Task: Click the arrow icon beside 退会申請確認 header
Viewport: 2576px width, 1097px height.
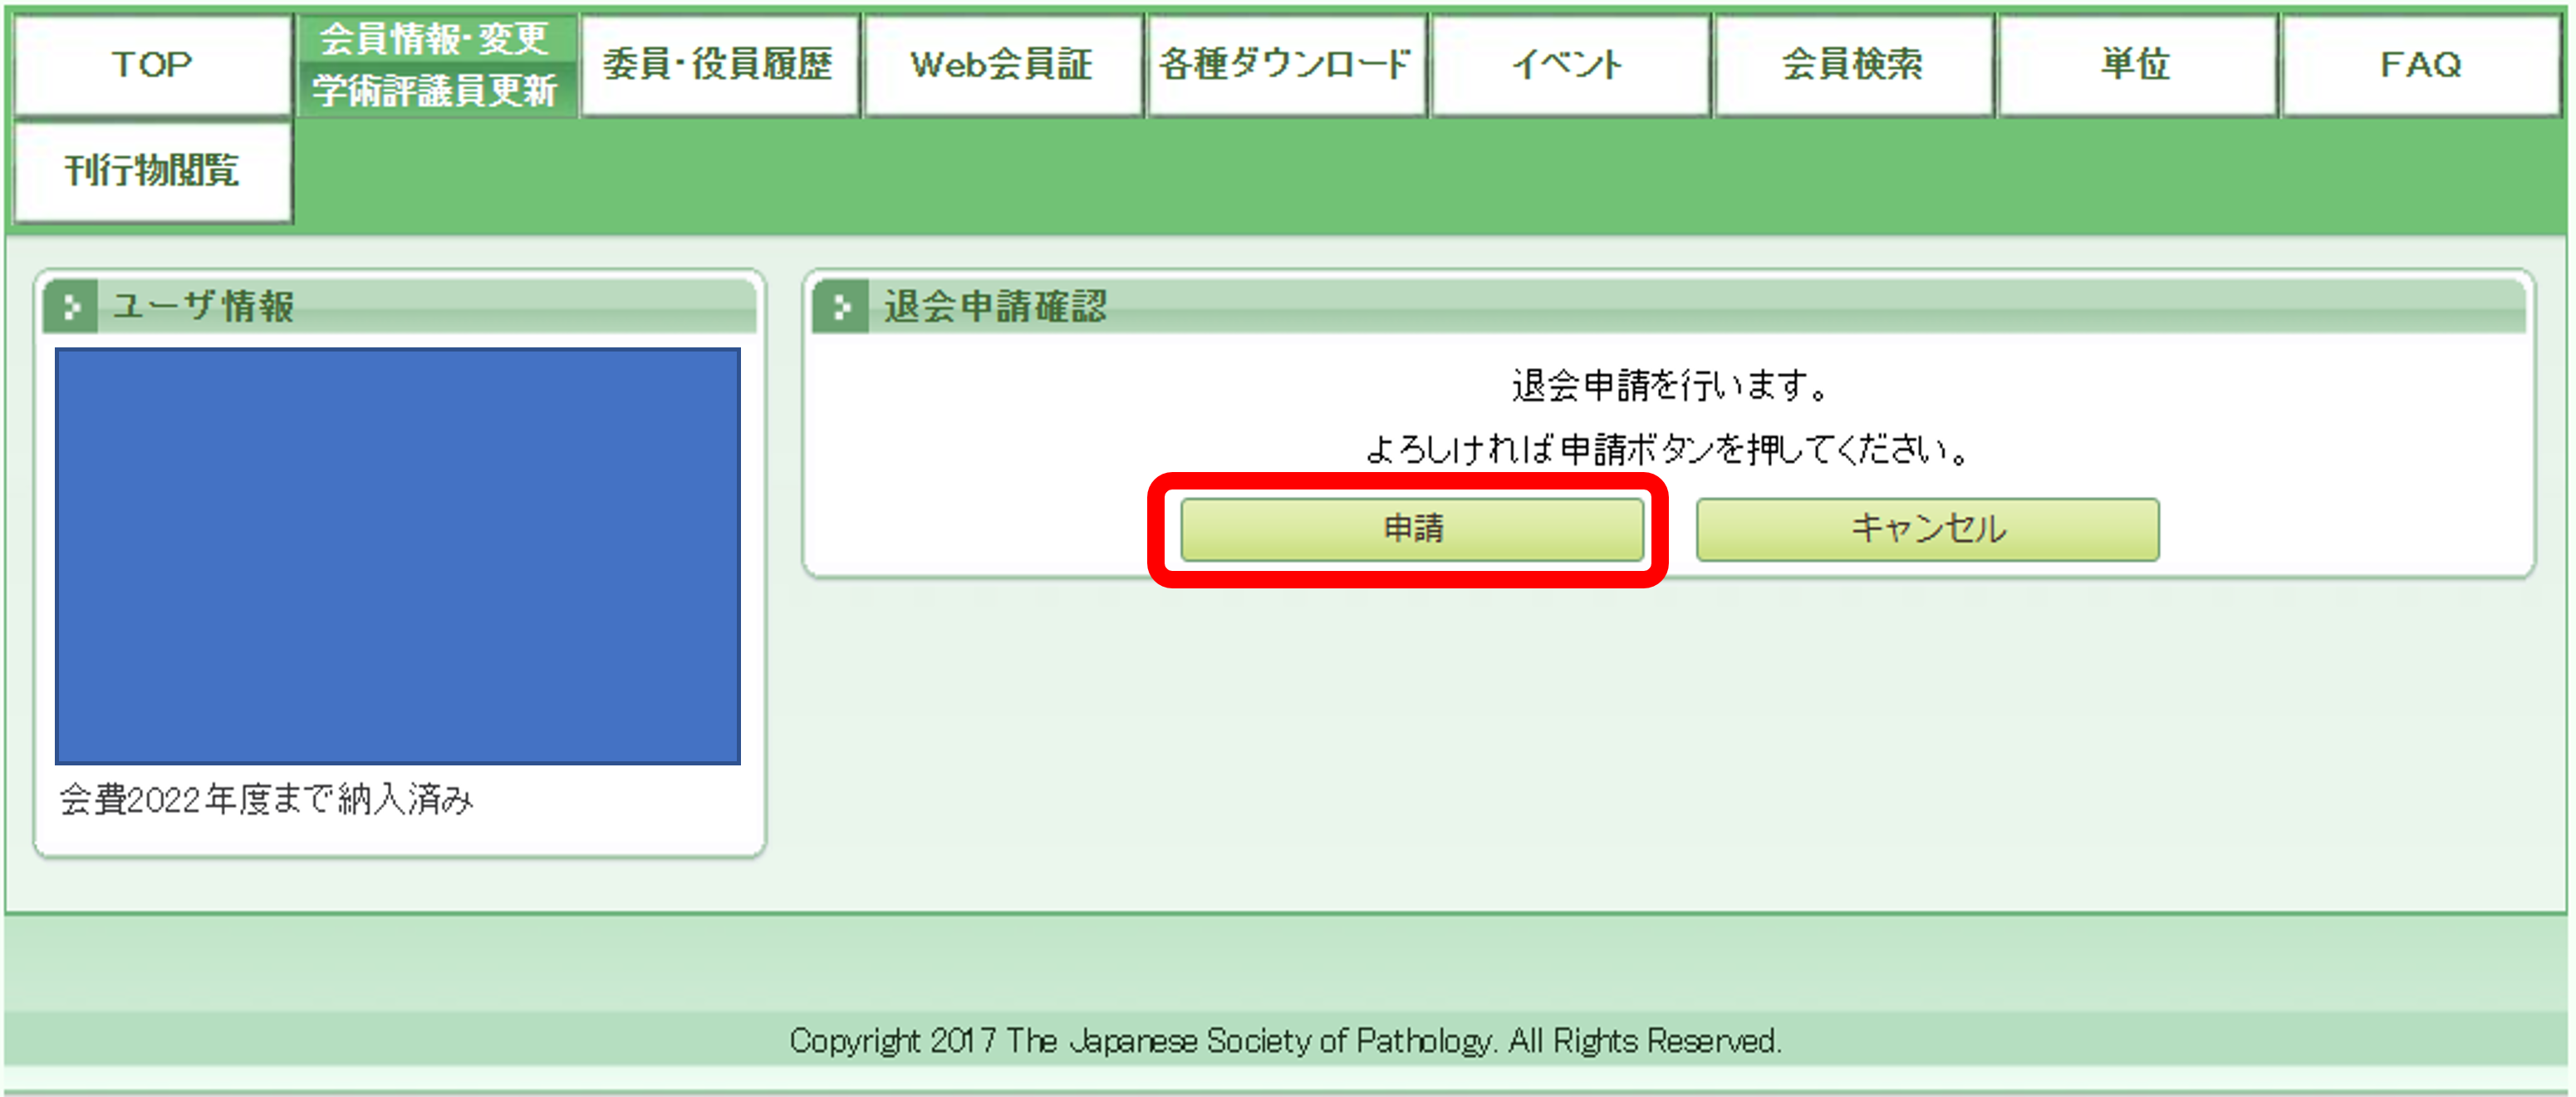Action: 841,306
